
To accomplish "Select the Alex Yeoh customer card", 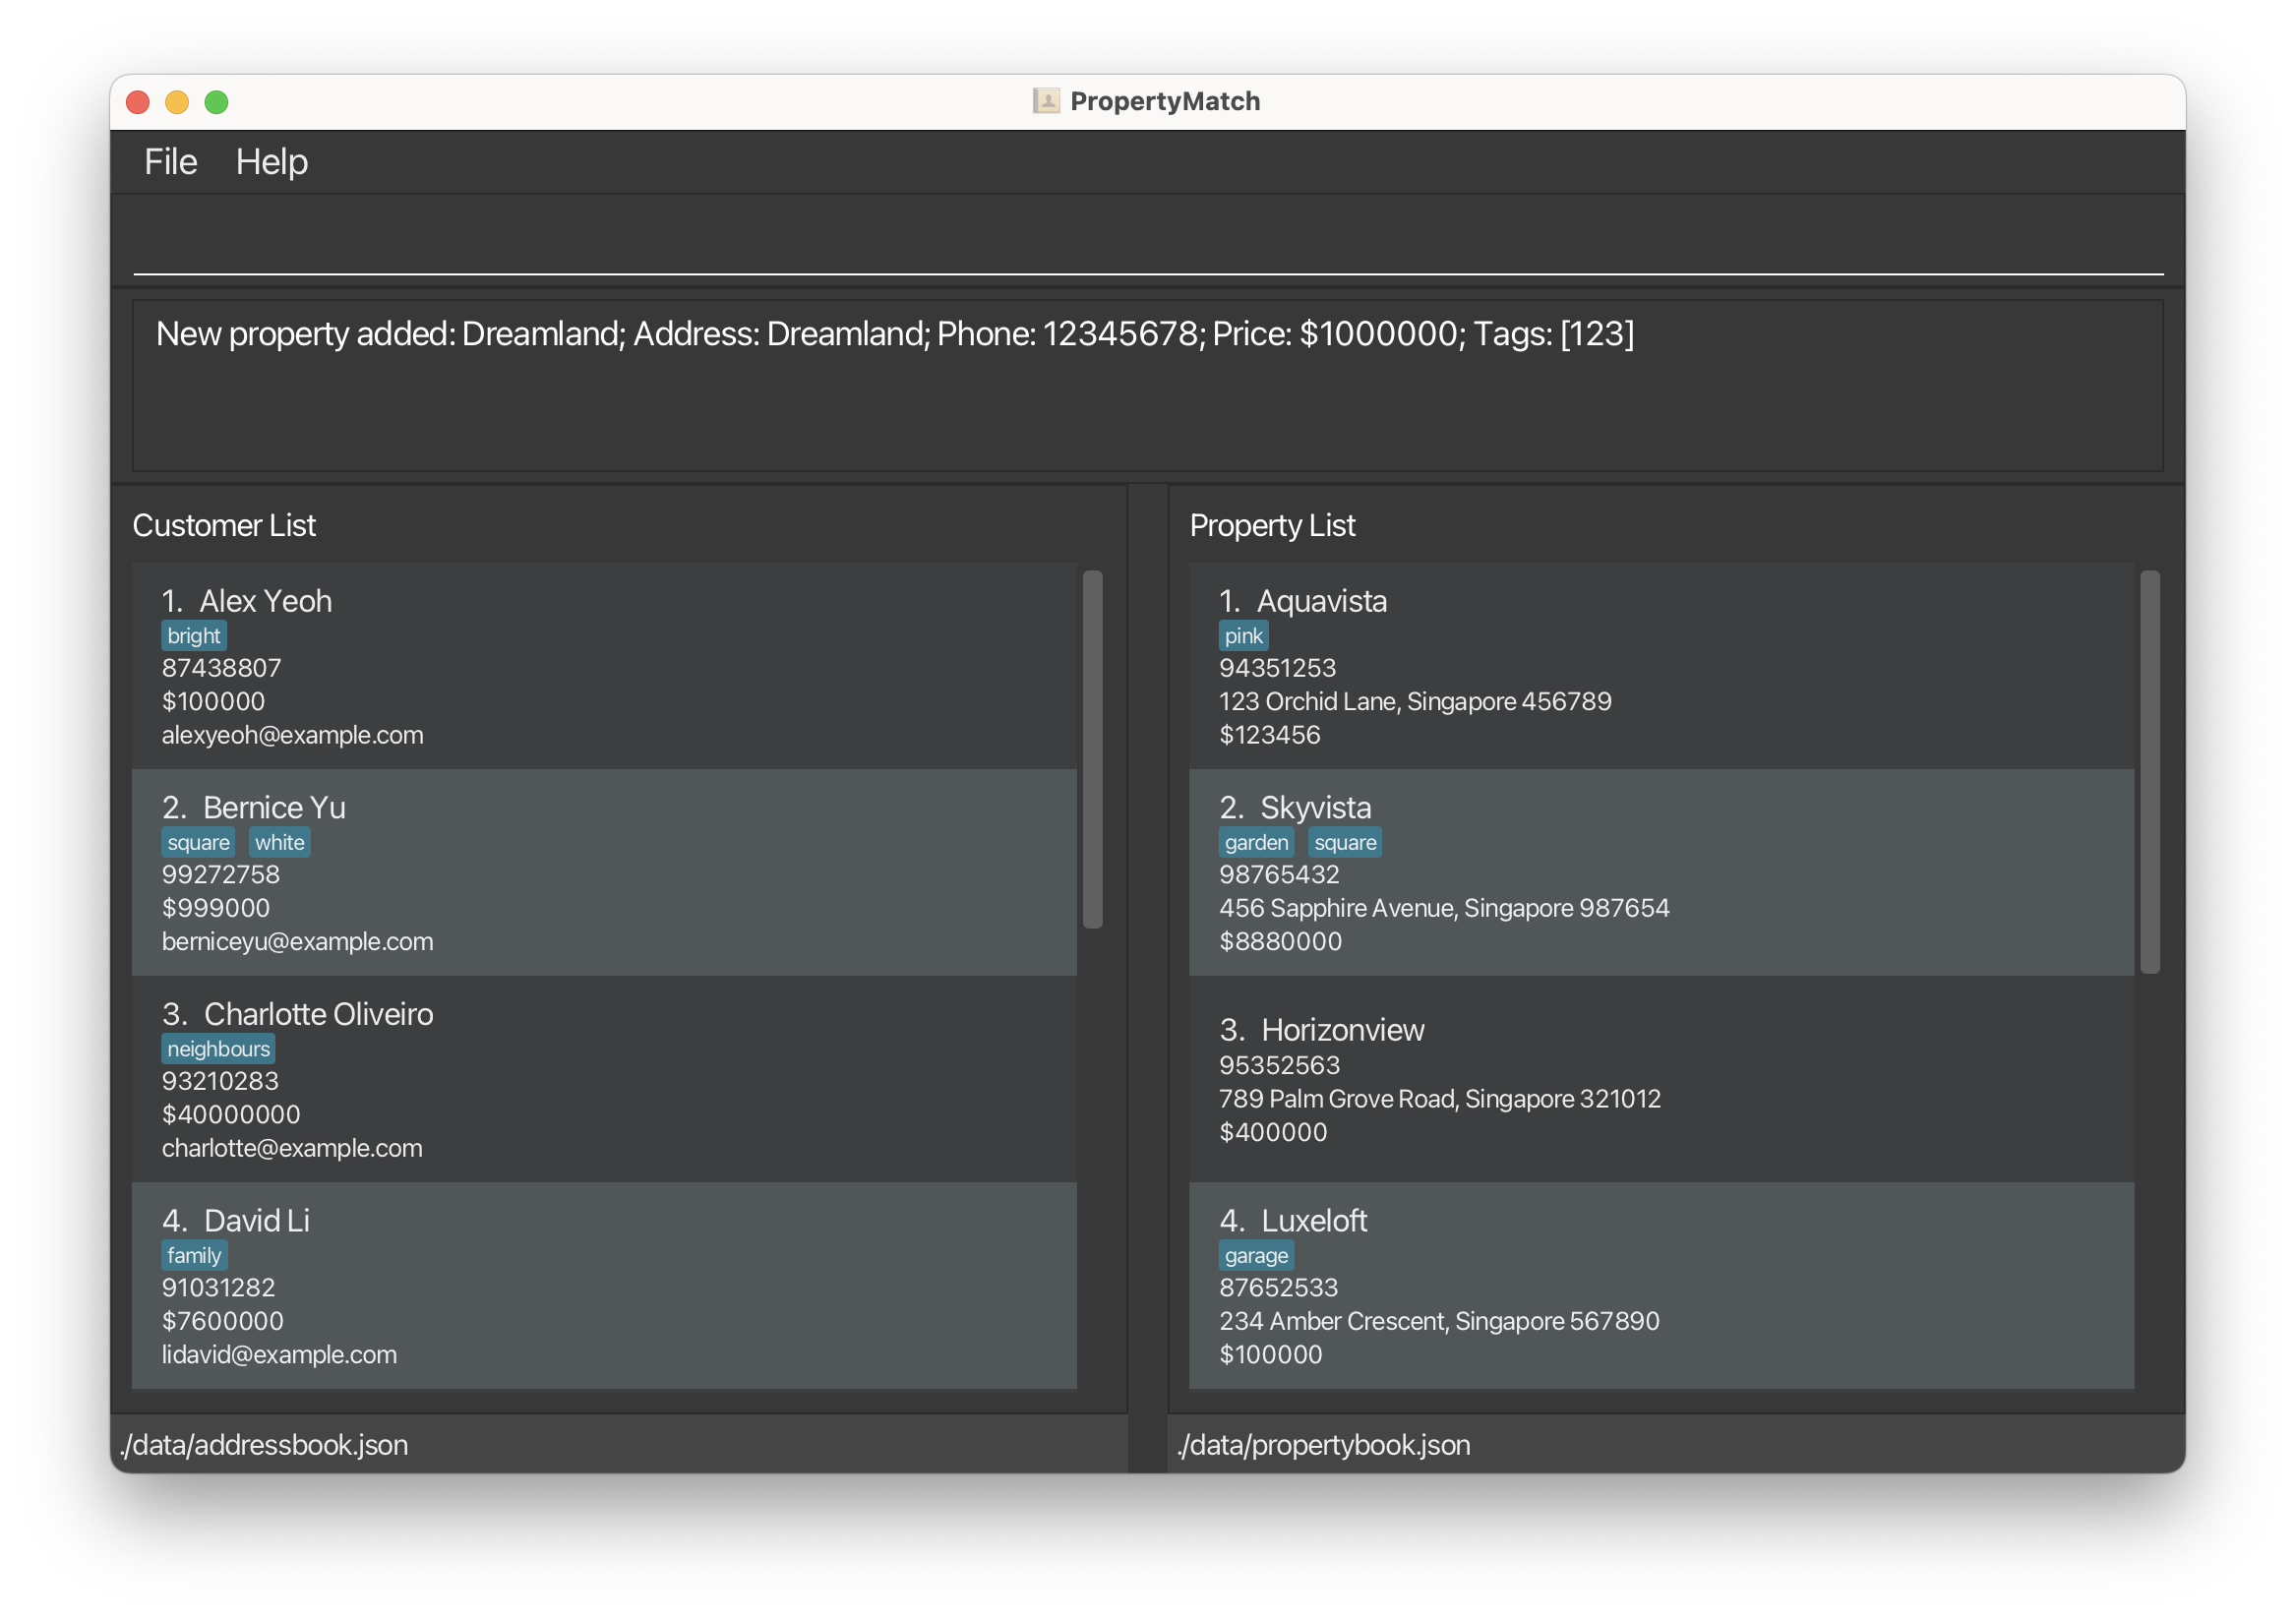I will click(603, 666).
